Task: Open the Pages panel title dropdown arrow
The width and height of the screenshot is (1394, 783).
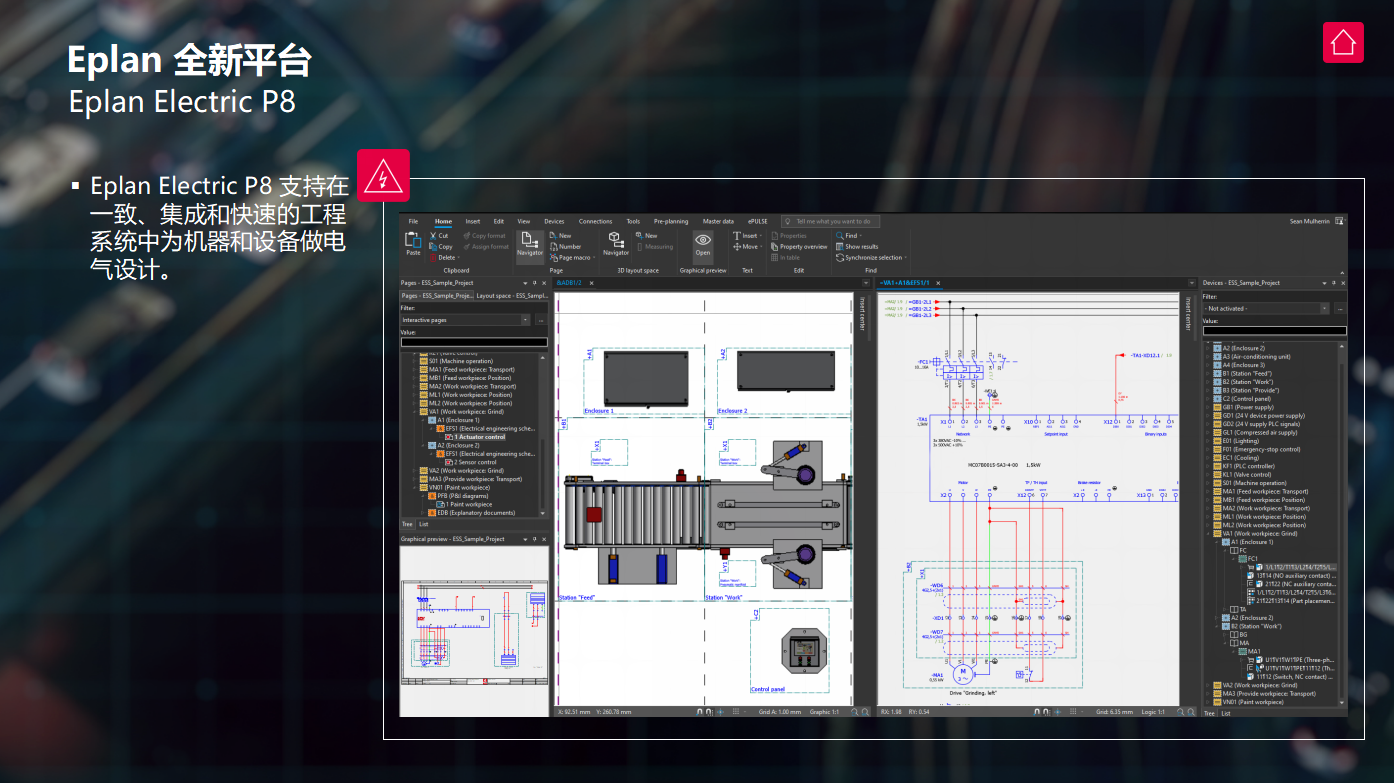Action: coord(525,283)
